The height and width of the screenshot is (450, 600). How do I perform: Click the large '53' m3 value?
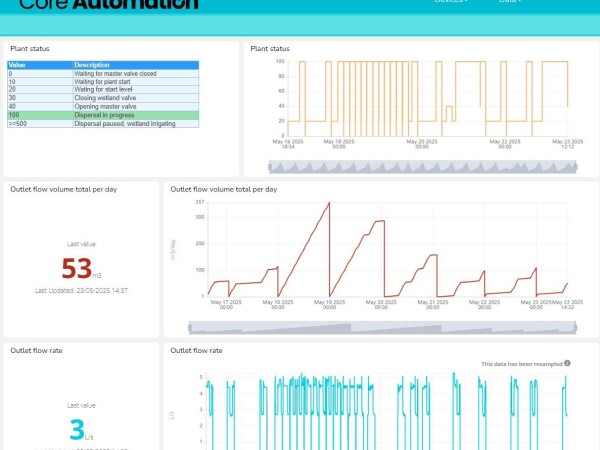tap(77, 268)
